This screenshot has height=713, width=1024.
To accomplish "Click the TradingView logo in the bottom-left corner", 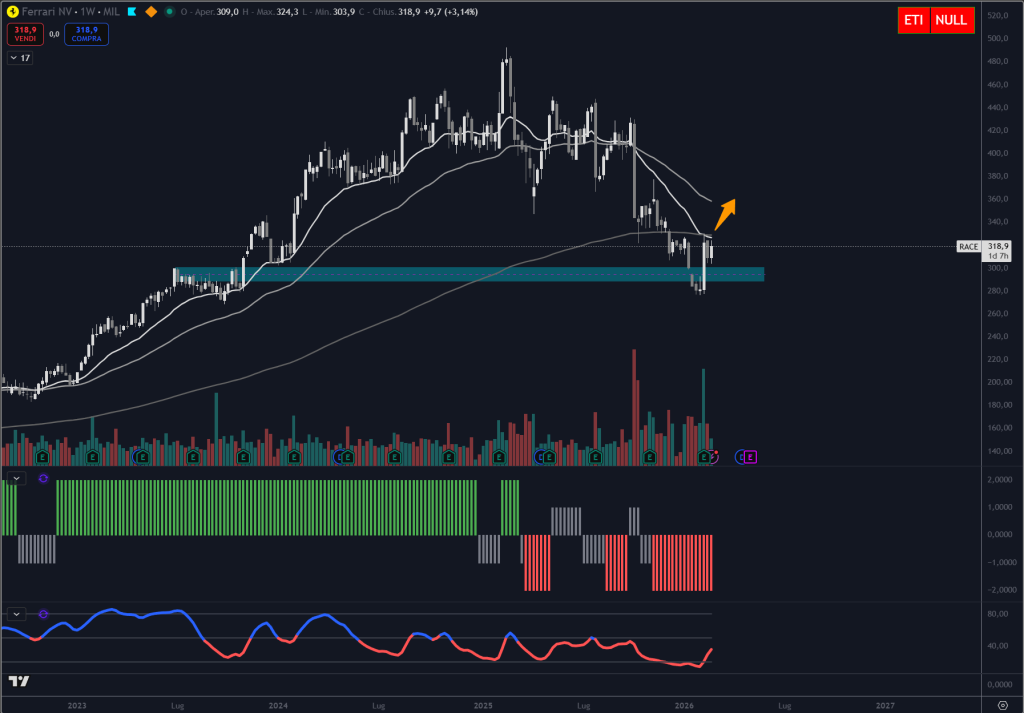I will click(18, 681).
